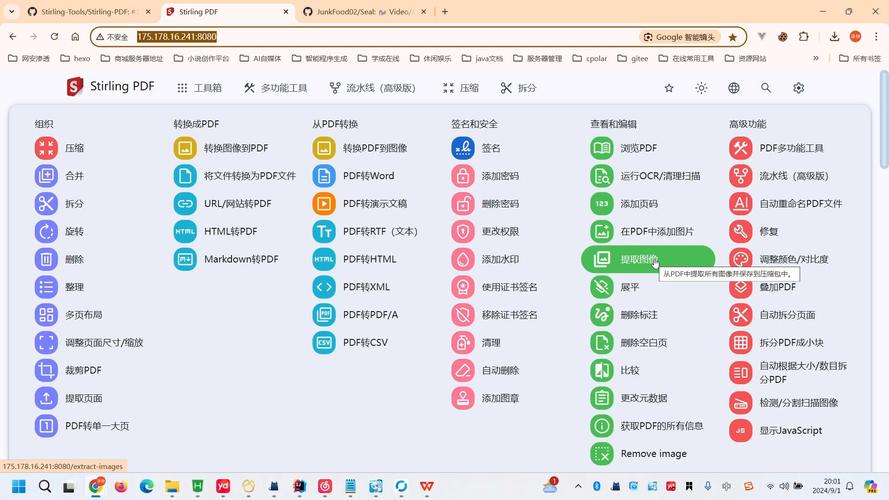The height and width of the screenshot is (500, 889).
Task: Click 拆分 in the top navbar
Action: pos(519,88)
